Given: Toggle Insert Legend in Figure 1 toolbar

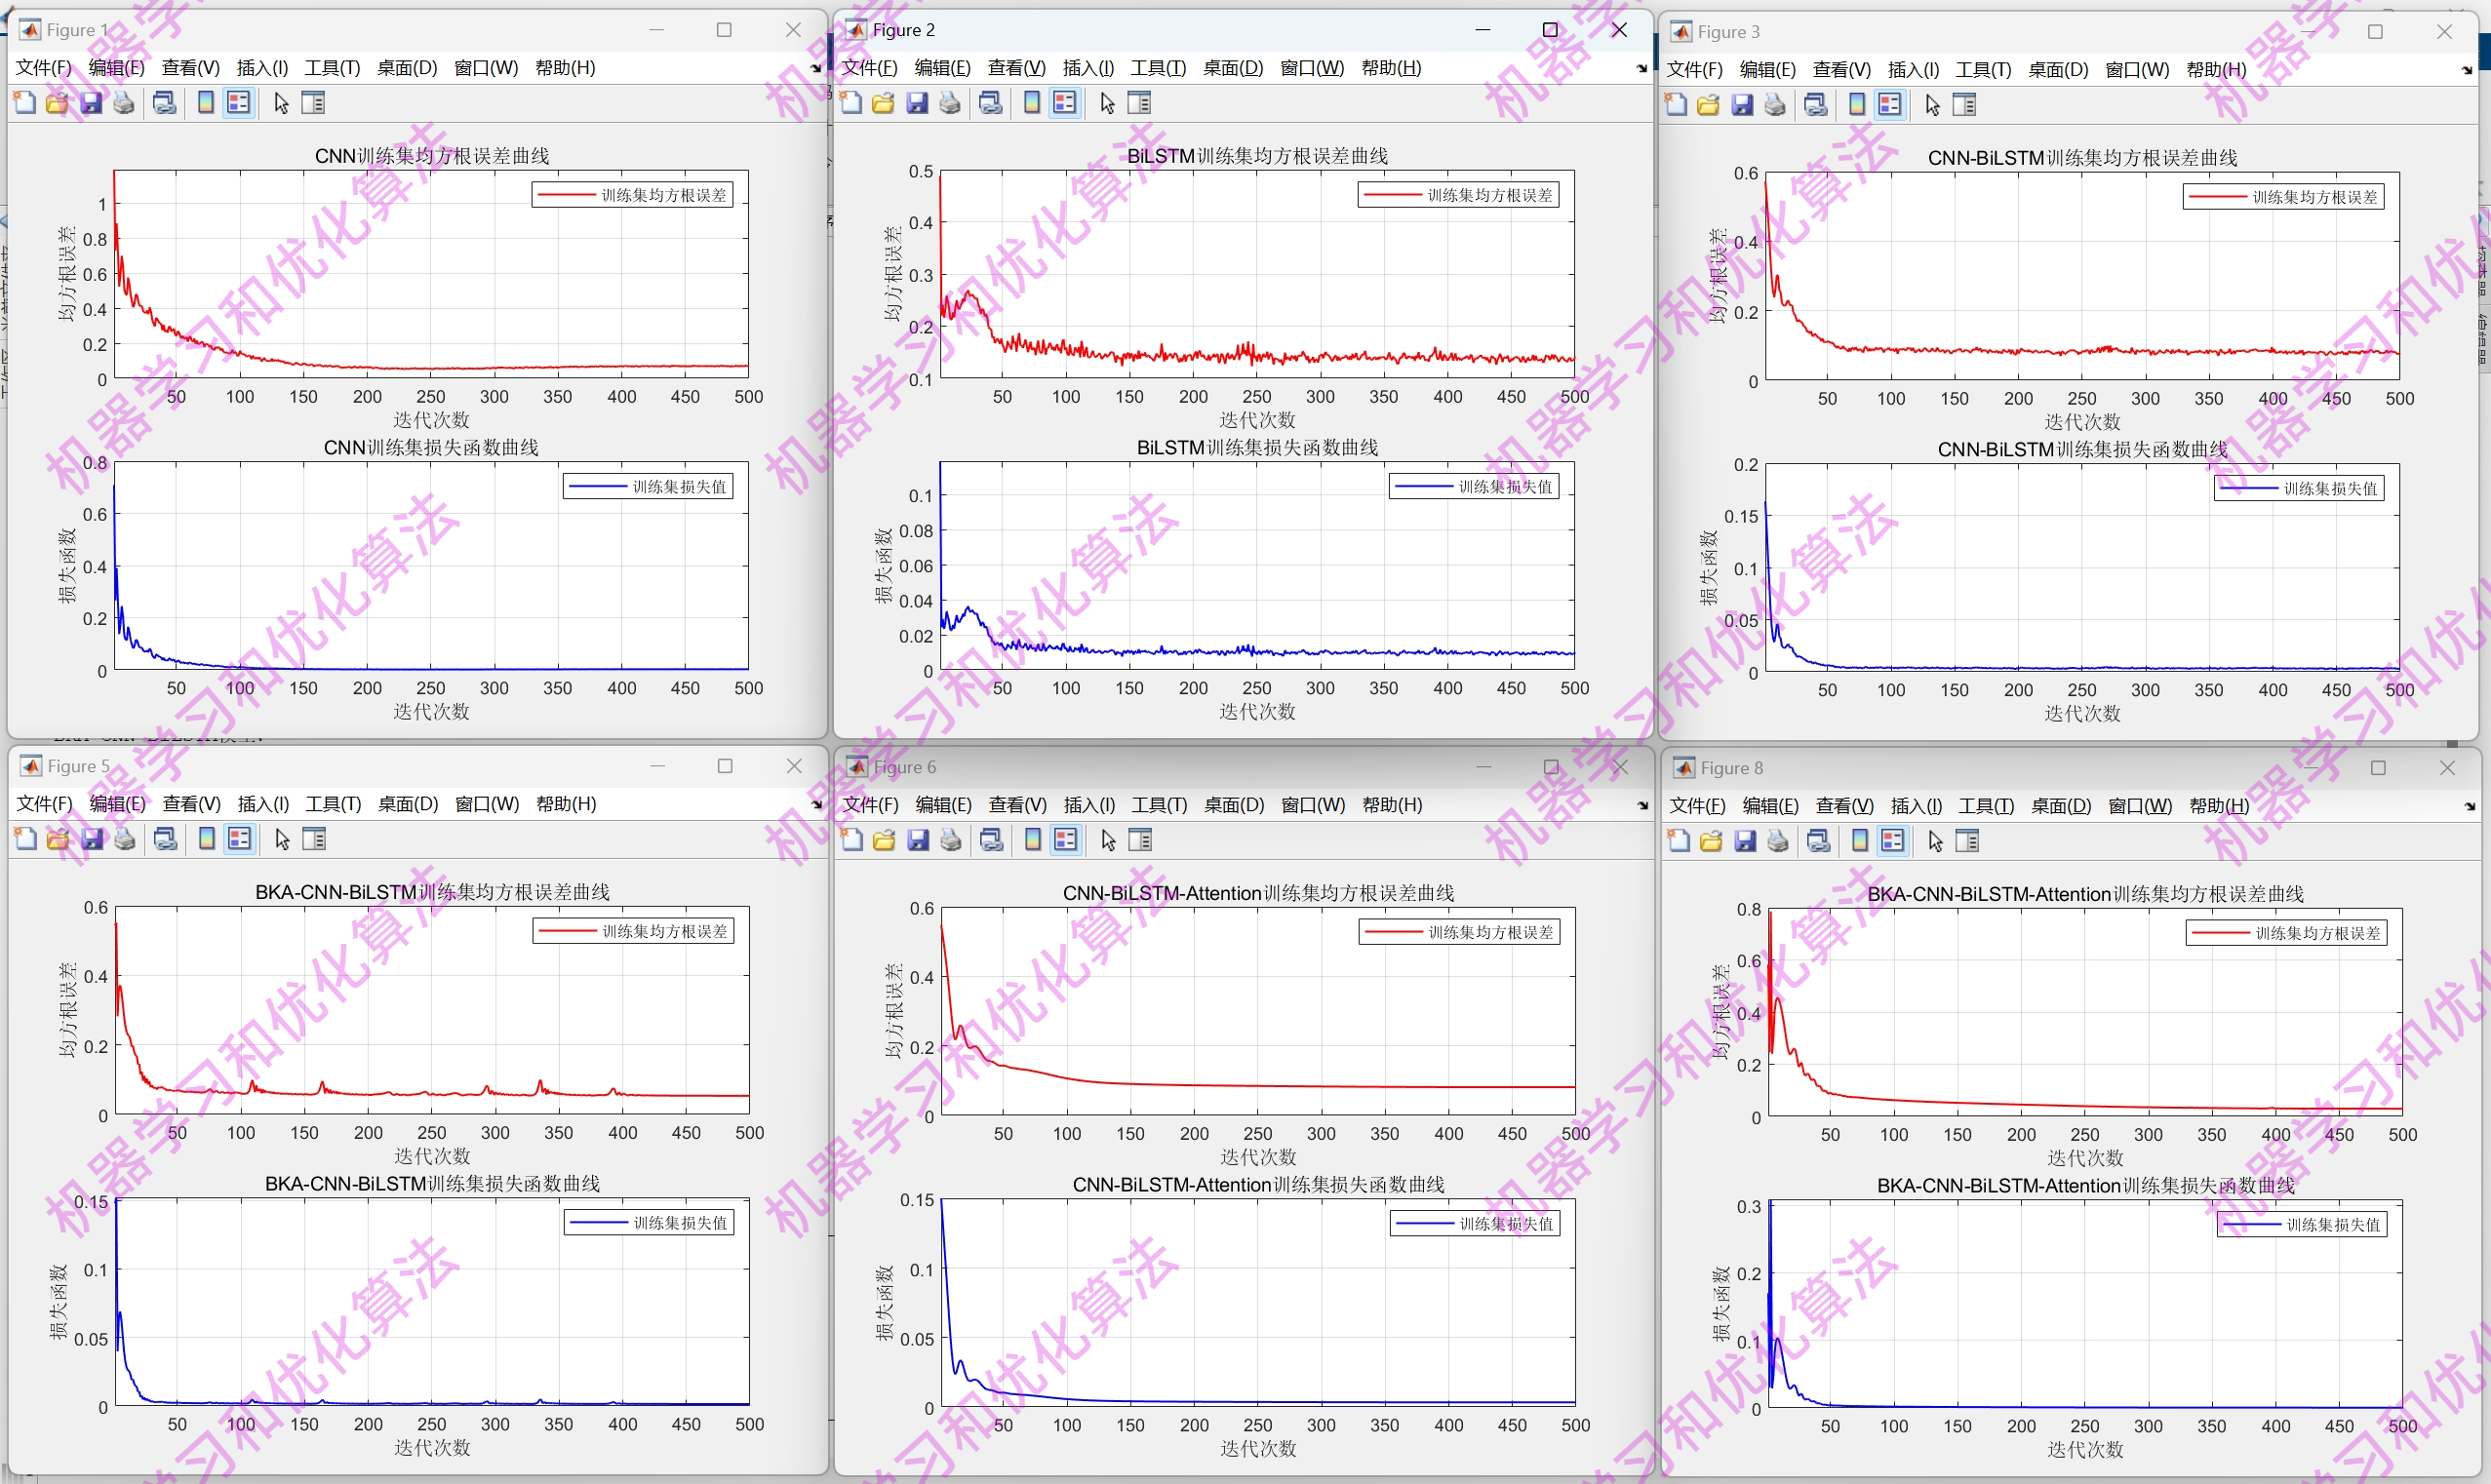Looking at the screenshot, I should [238, 103].
